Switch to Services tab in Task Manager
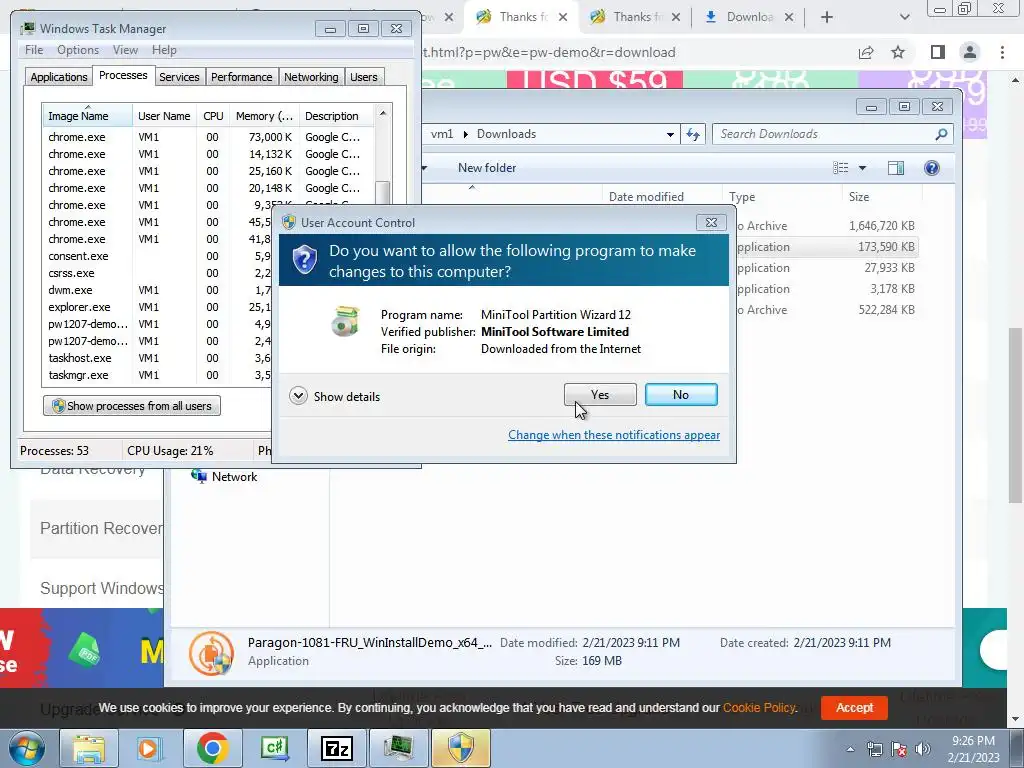Image resolution: width=1024 pixels, height=768 pixels. tap(179, 77)
